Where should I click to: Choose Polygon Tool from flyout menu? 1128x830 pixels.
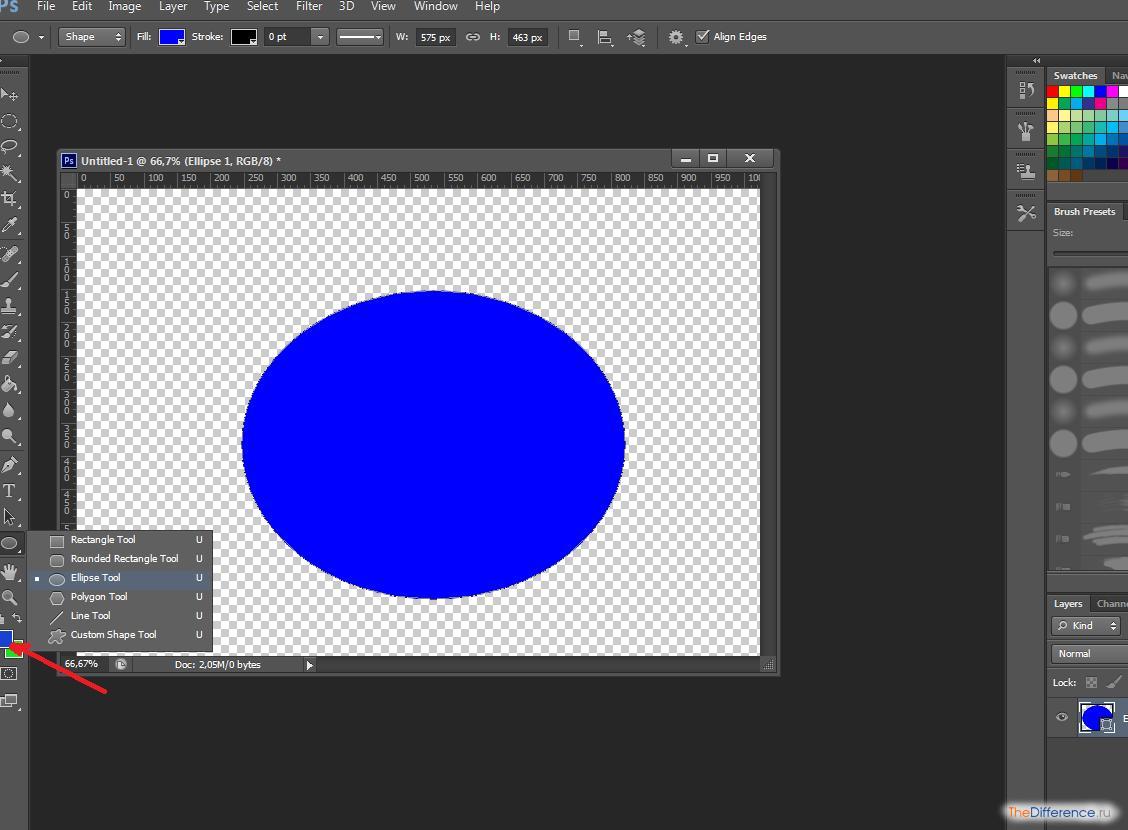[99, 597]
